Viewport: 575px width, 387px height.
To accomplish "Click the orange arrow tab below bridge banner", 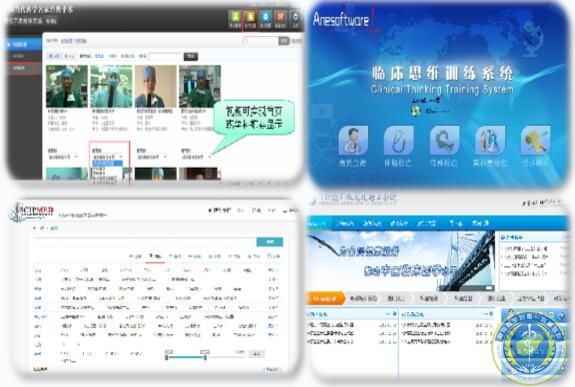I will pyautogui.click(x=326, y=299).
